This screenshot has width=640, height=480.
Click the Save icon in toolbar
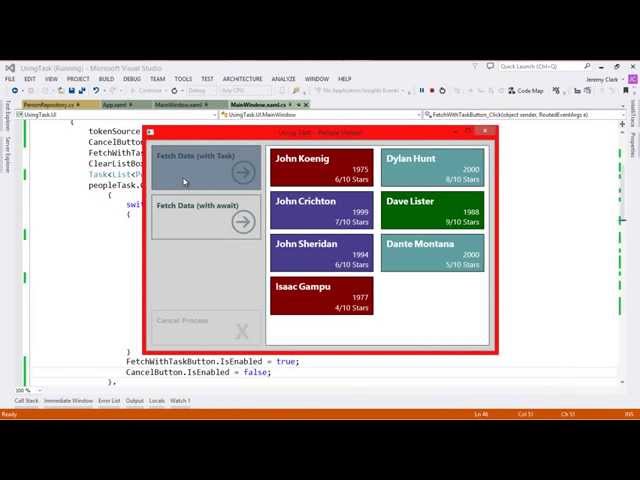click(72, 90)
